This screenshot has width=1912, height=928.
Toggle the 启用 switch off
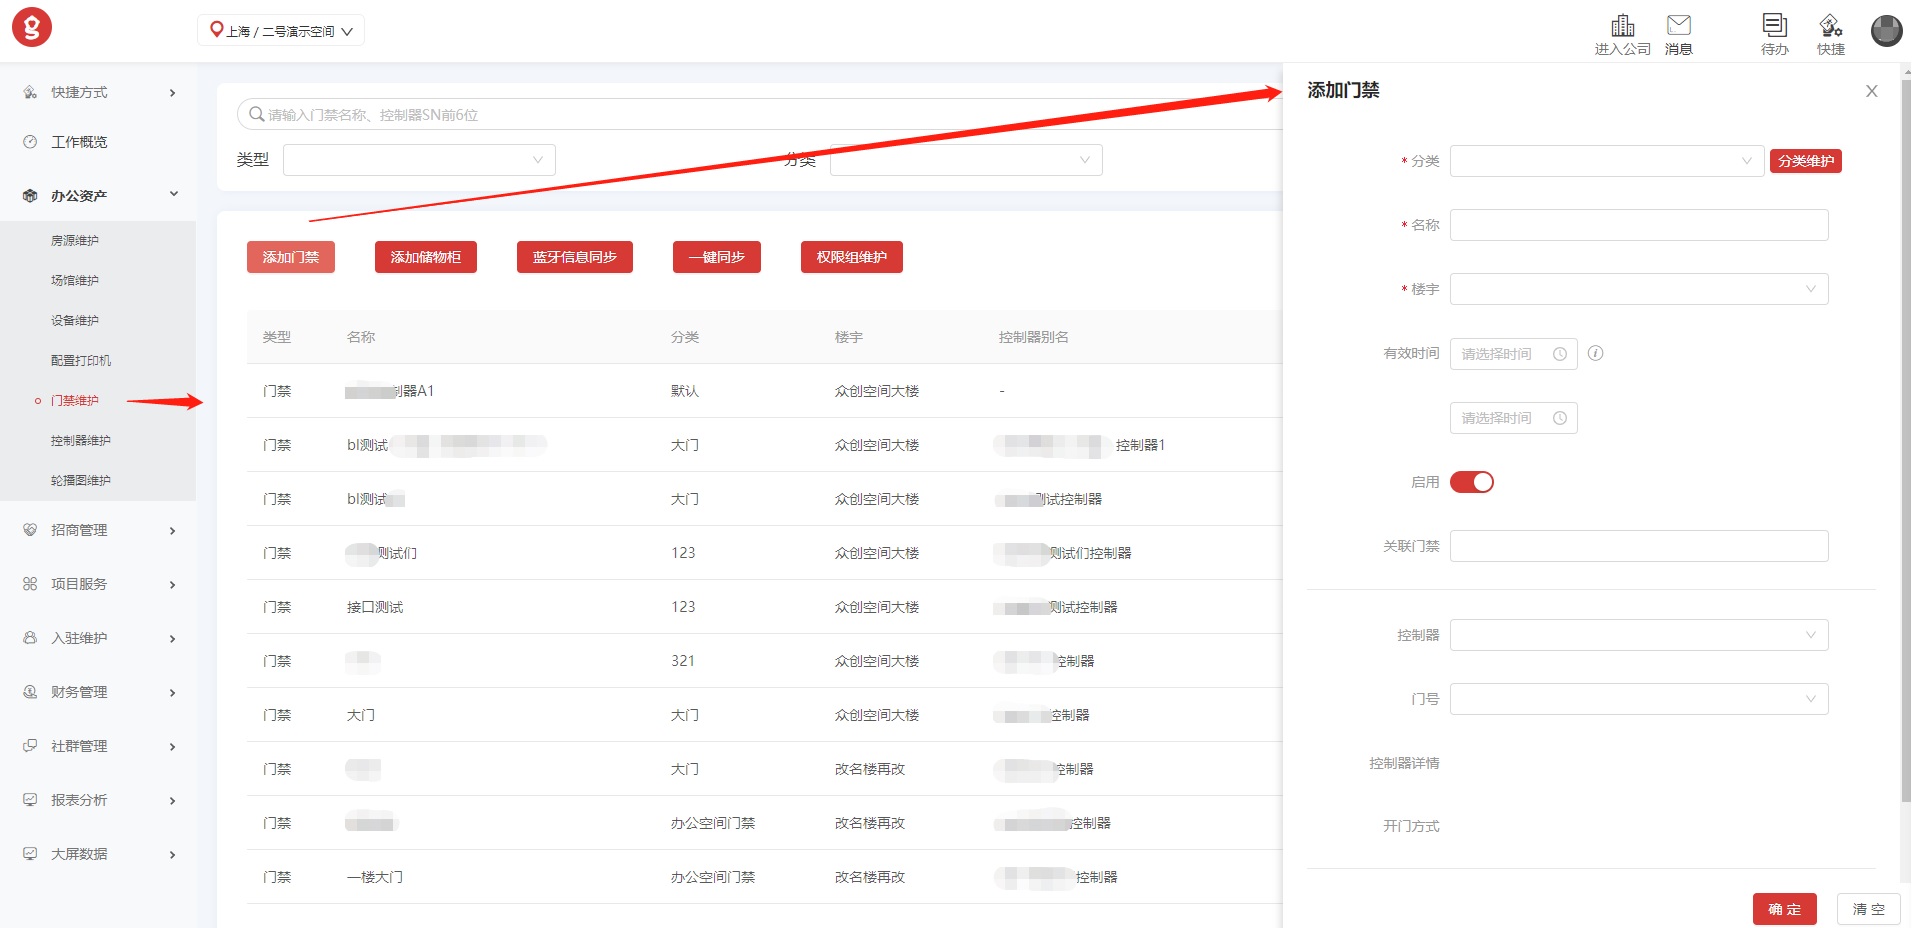pos(1471,482)
